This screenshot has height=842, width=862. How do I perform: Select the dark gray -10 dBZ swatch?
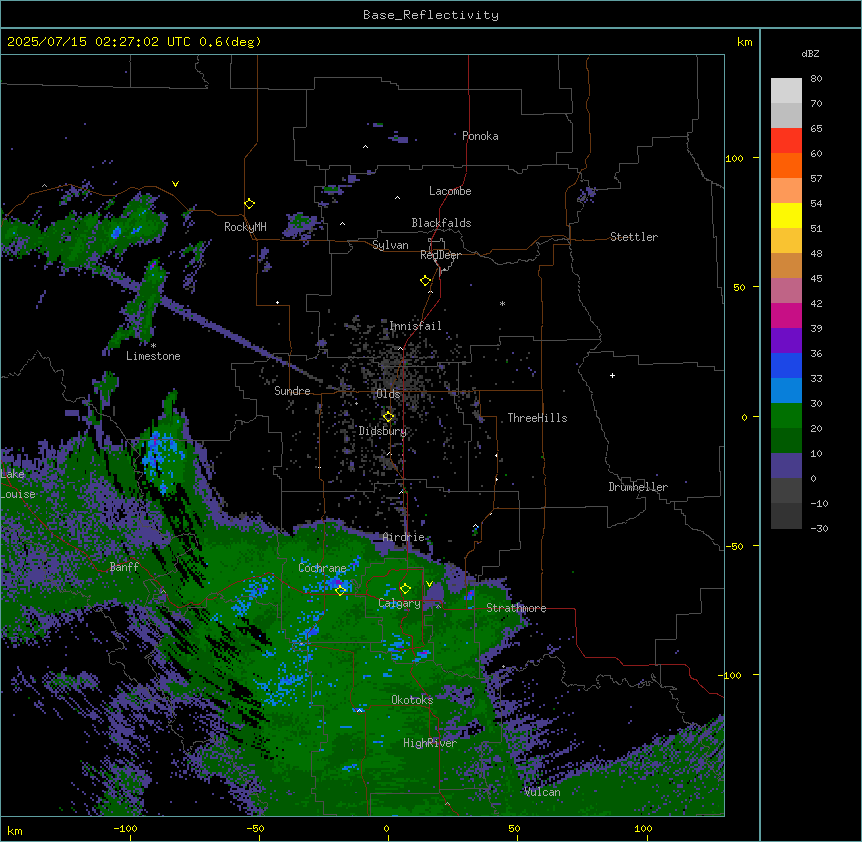(786, 491)
